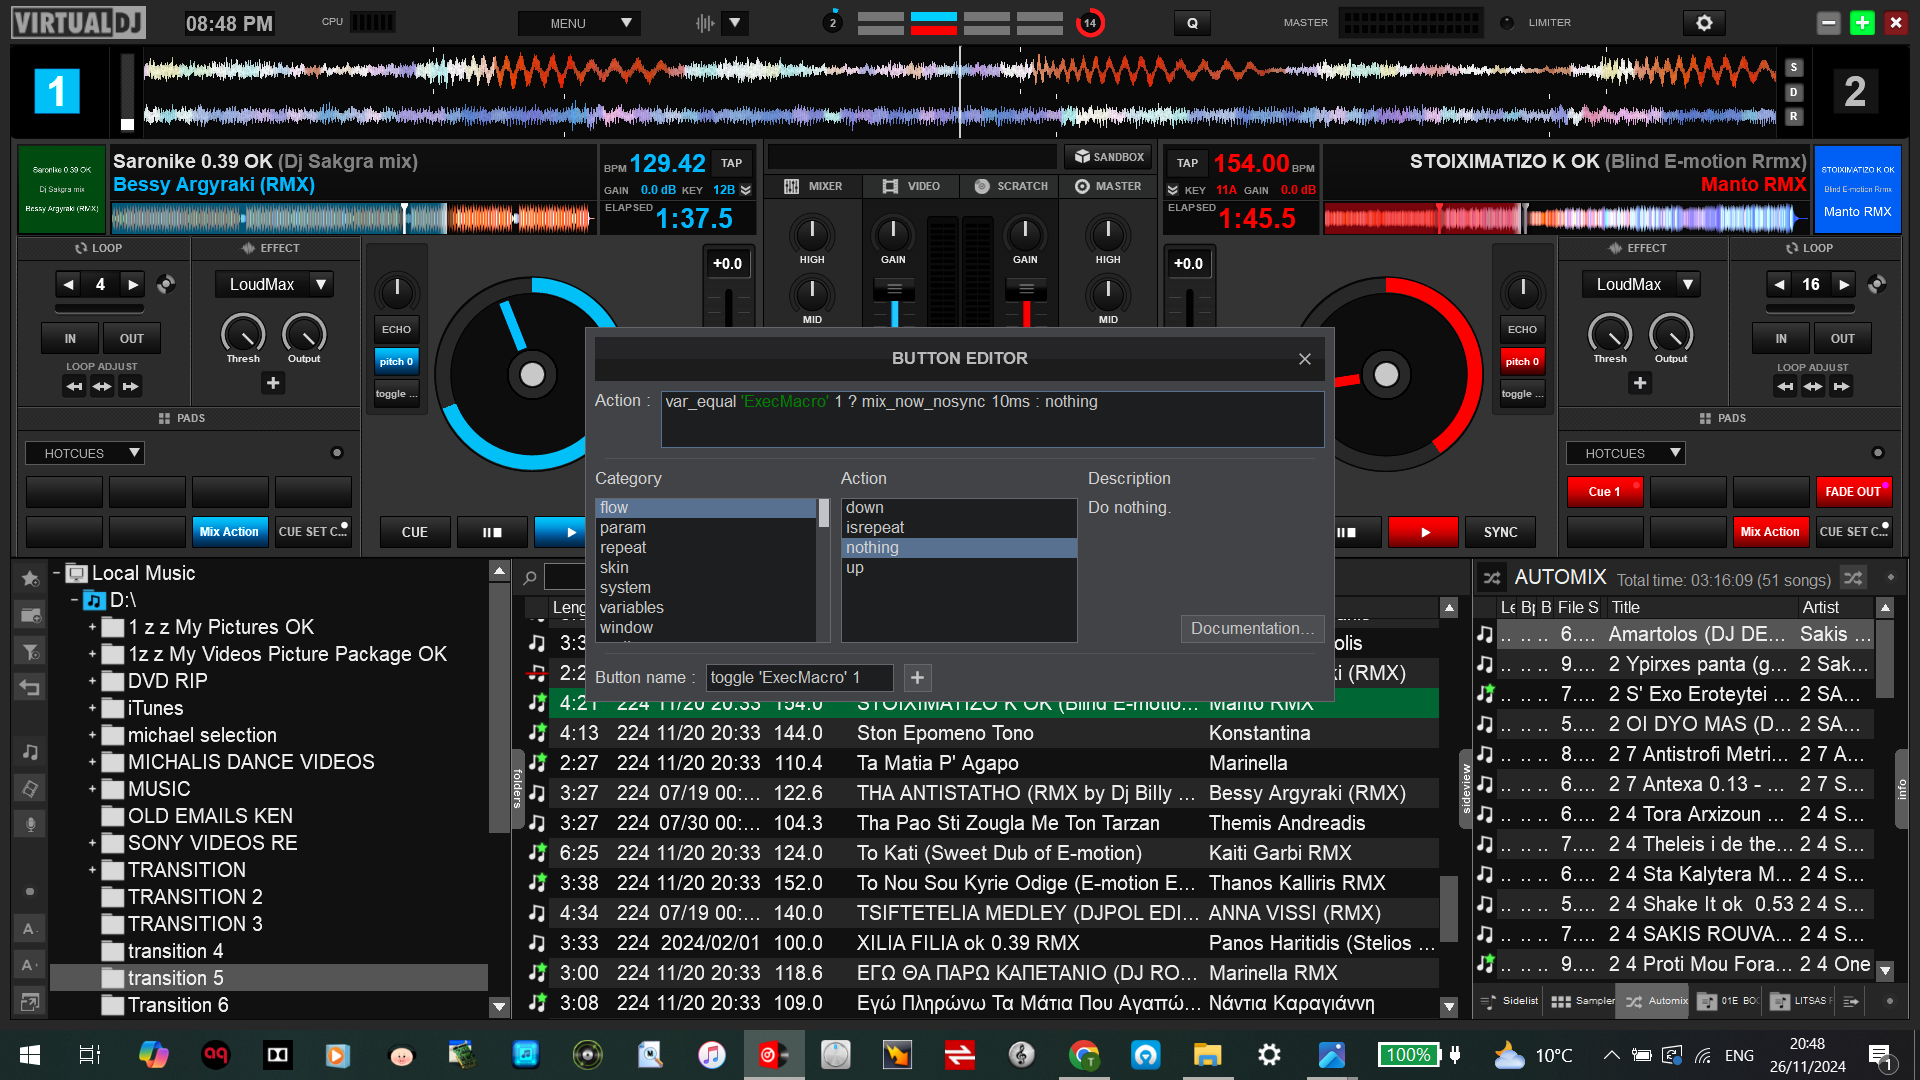
Task: Click left deck TAP button
Action: (x=732, y=163)
